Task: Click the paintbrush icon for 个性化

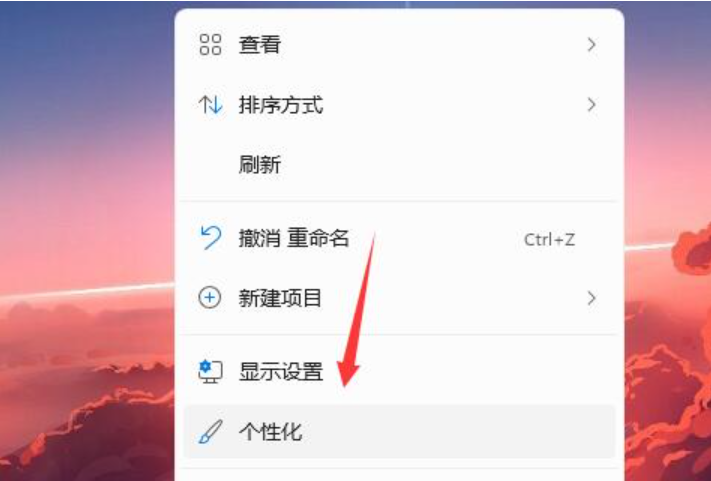Action: [x=210, y=432]
